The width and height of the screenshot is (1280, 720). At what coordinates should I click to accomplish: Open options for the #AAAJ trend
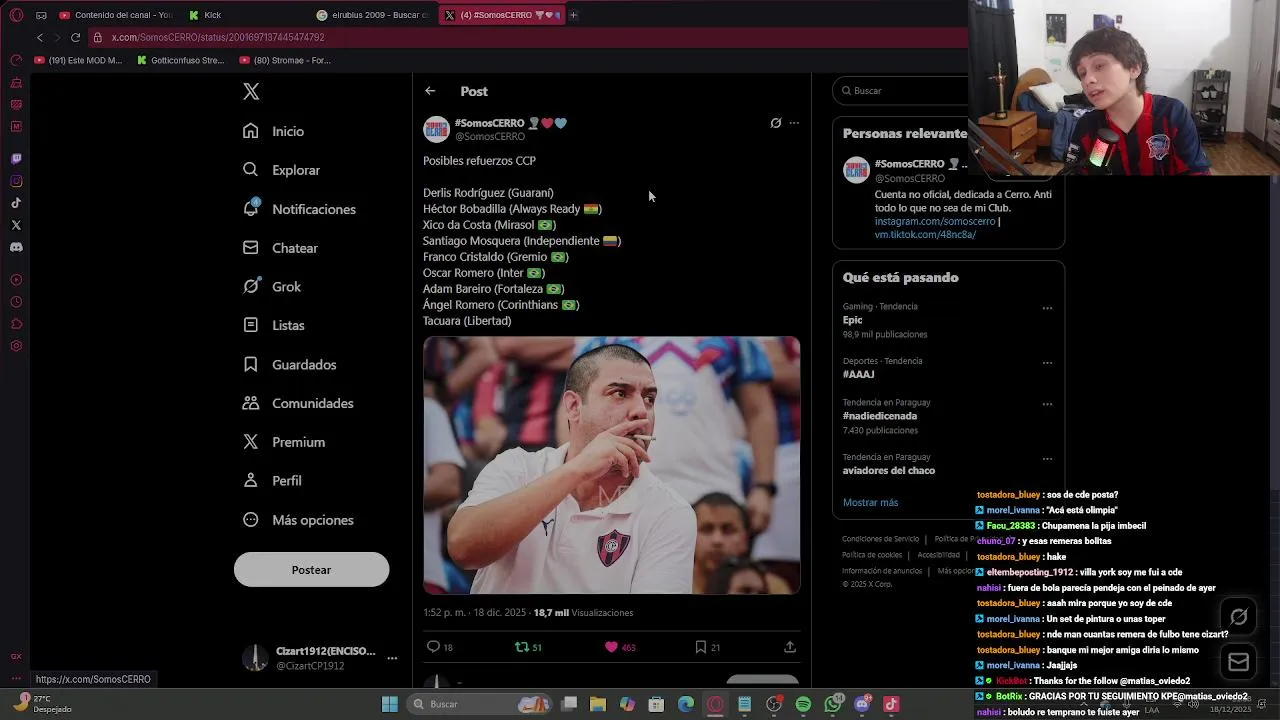click(1047, 362)
